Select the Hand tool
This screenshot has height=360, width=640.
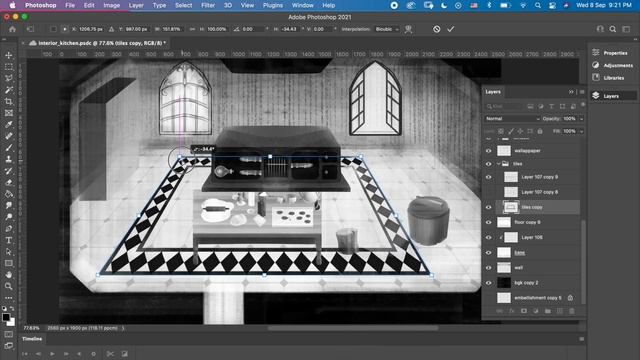tap(9, 275)
